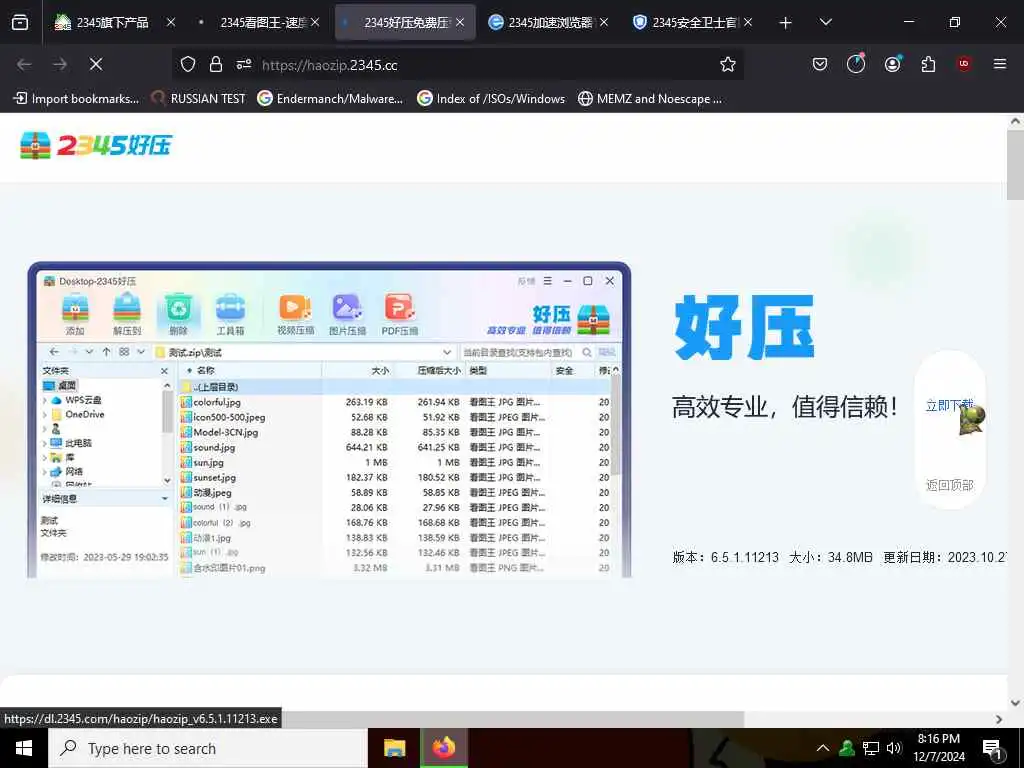The width and height of the screenshot is (1024, 768).
Task: Close the 2345旗下产品 tab
Action: point(170,22)
